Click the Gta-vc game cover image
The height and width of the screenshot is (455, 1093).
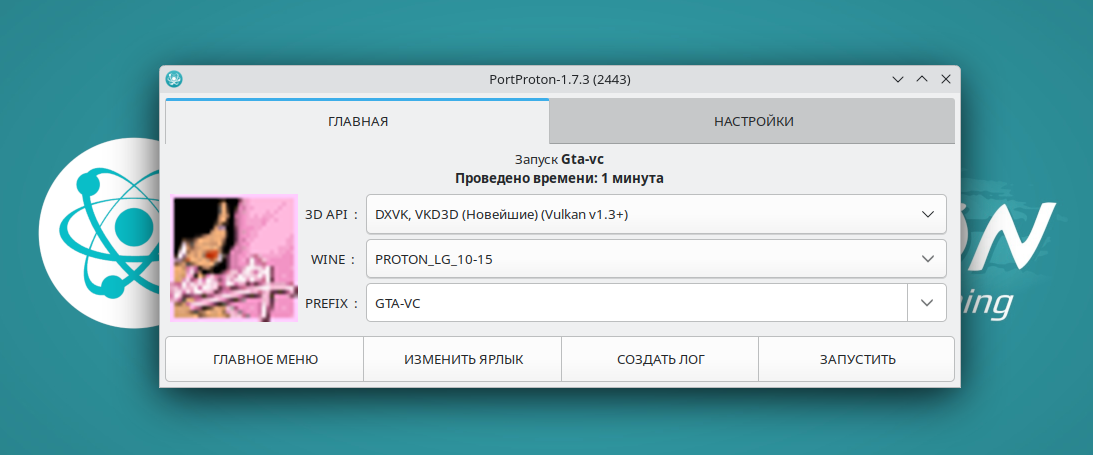(234, 258)
